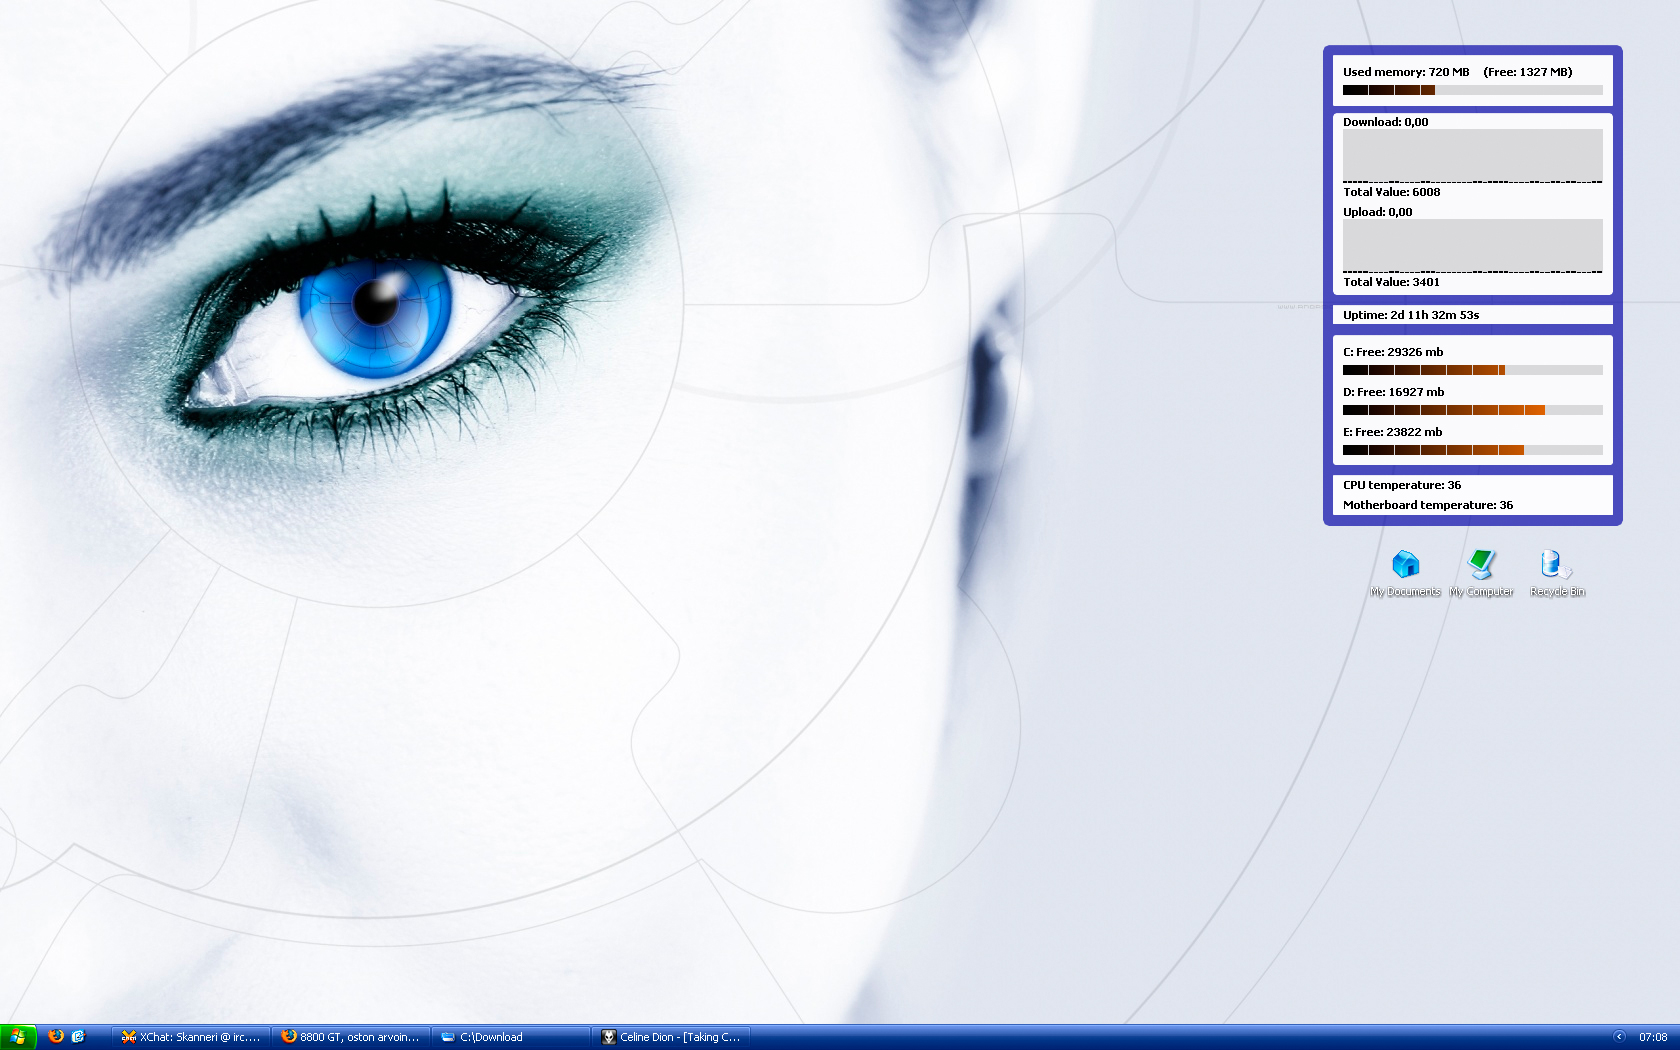The width and height of the screenshot is (1680, 1050).
Task: Click the "Total Value: 6008" text
Action: [1392, 192]
